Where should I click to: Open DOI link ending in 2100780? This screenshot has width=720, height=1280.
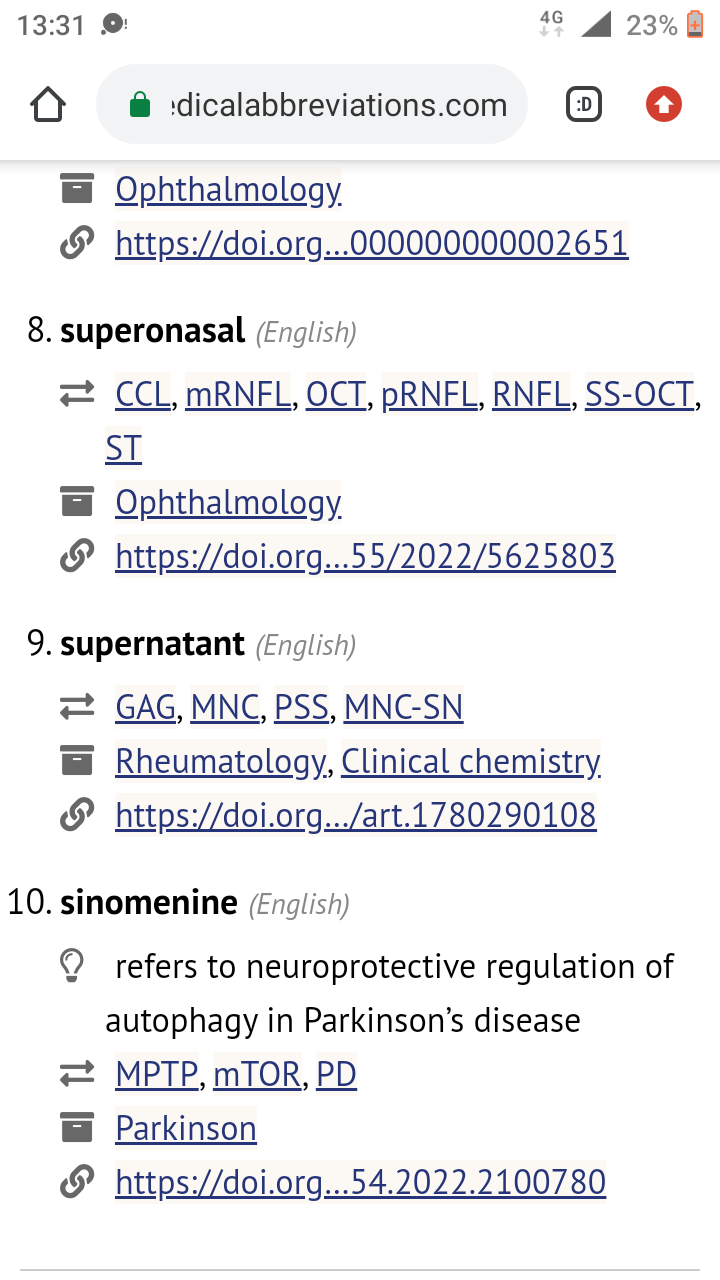click(x=360, y=1183)
